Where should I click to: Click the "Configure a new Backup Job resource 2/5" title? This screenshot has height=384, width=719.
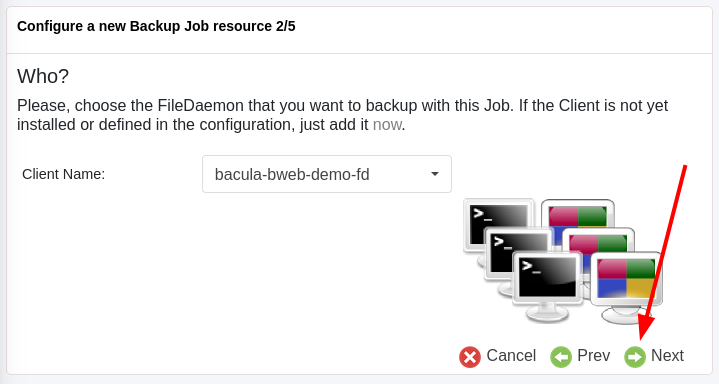(x=156, y=26)
